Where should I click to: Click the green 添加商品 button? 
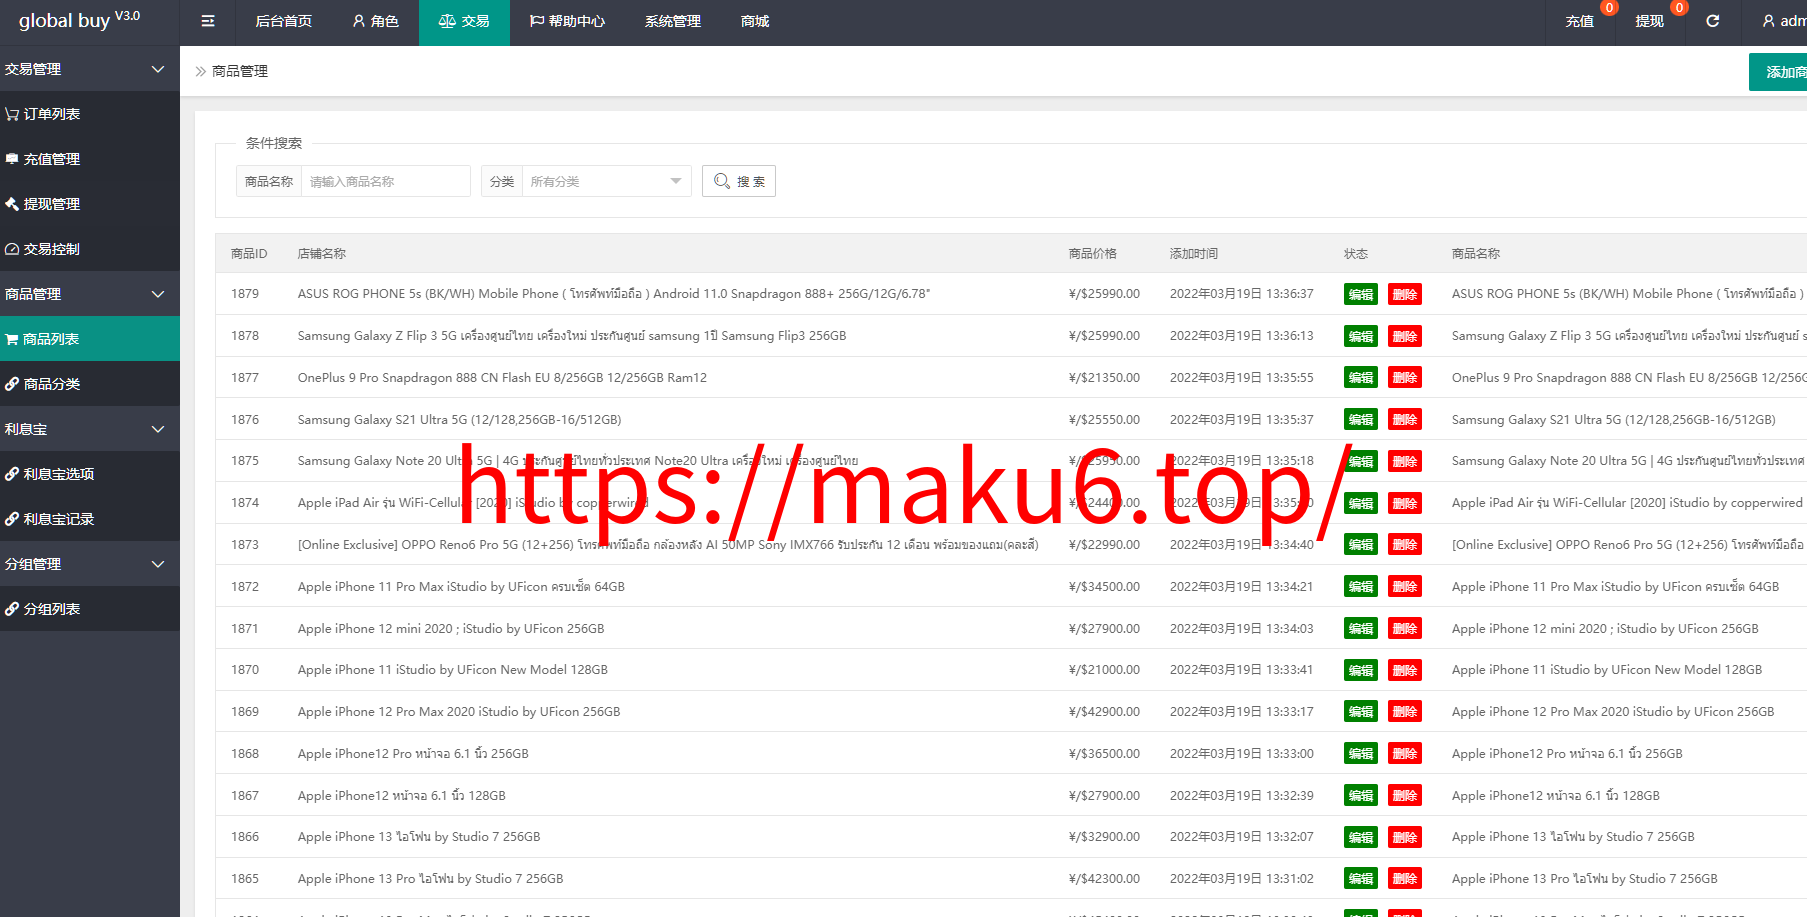point(1778,72)
